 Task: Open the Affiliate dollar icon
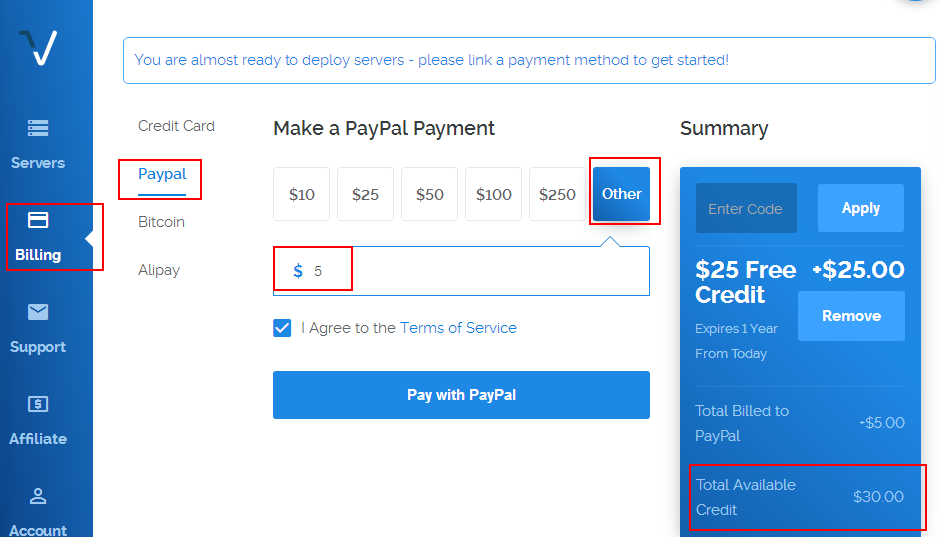pos(38,404)
